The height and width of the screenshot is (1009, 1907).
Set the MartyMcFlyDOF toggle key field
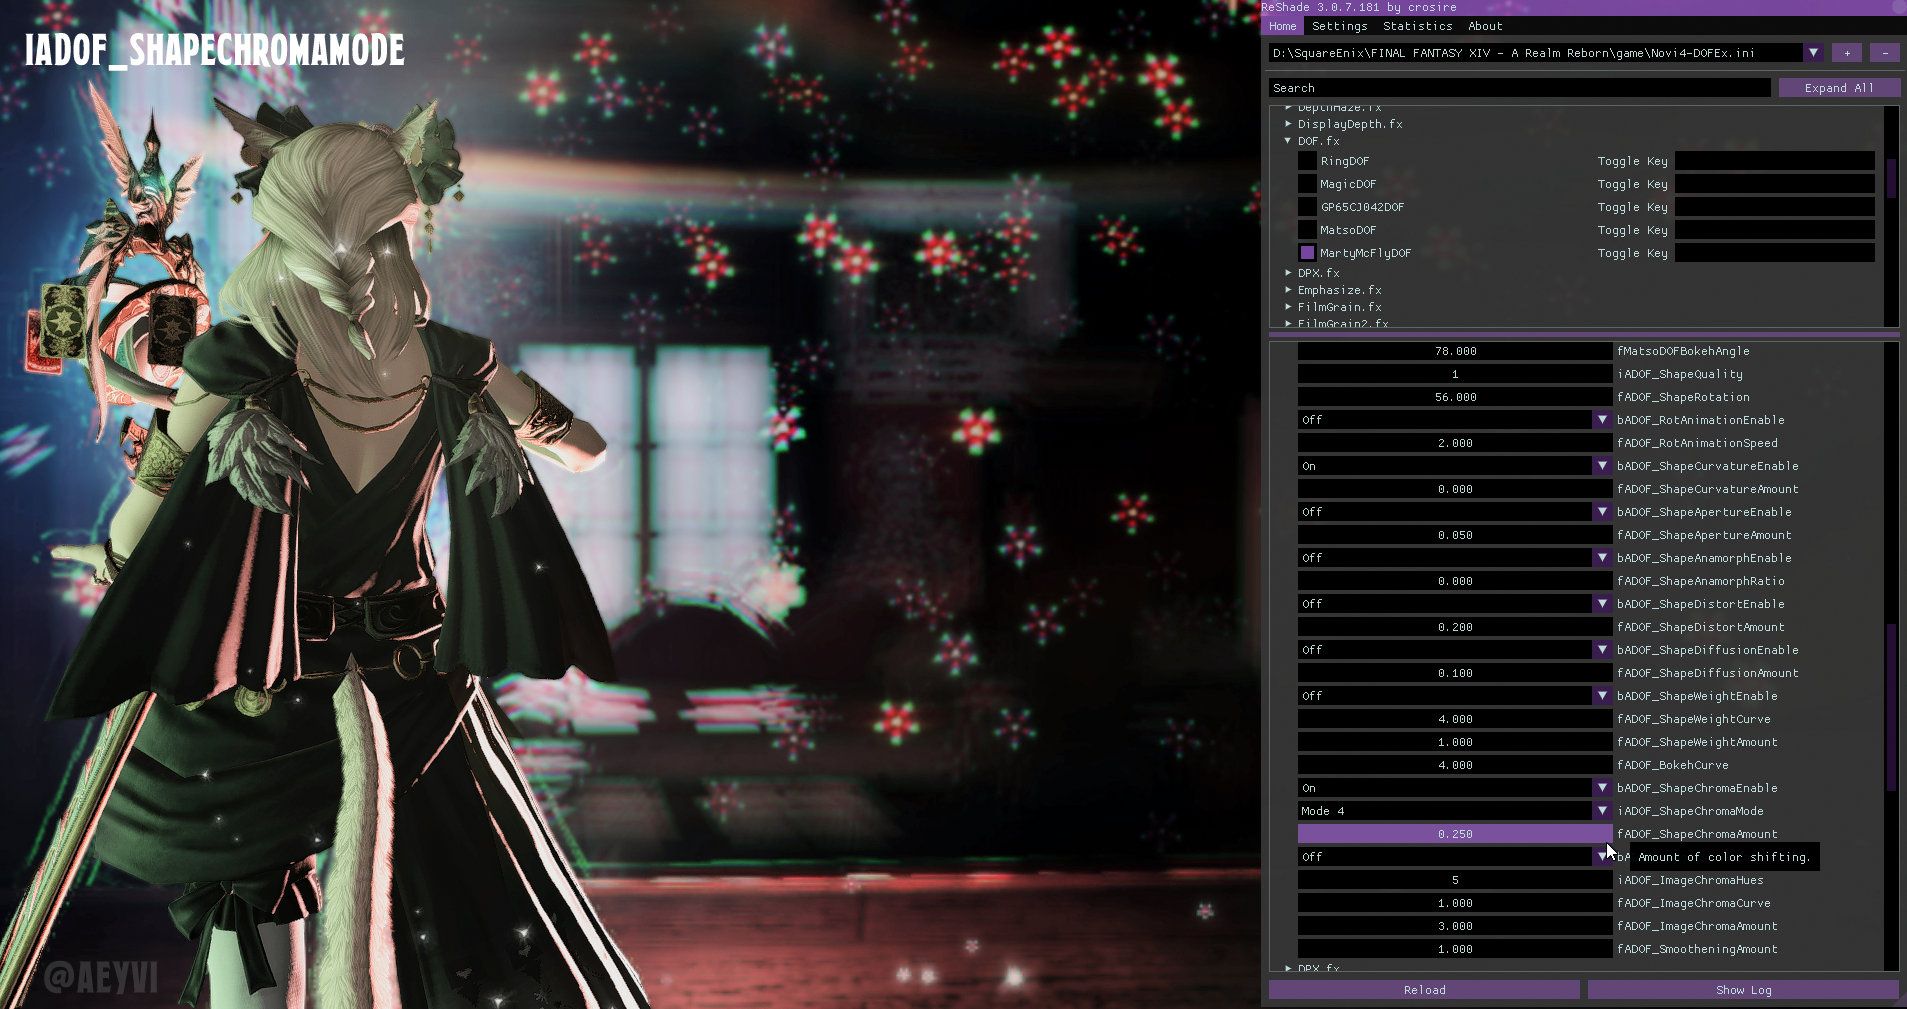coord(1775,253)
